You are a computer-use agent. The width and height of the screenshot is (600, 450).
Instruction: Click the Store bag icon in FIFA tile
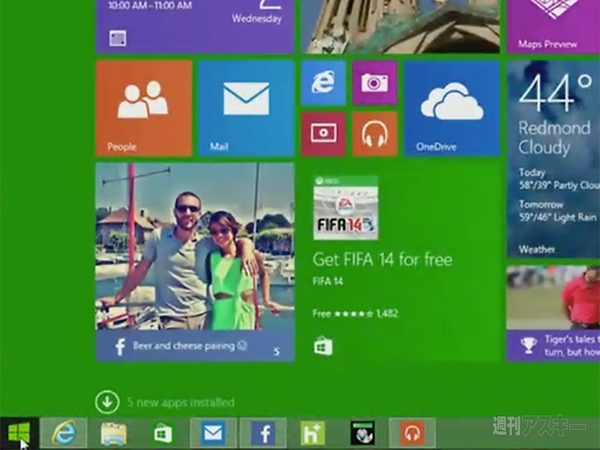[323, 346]
